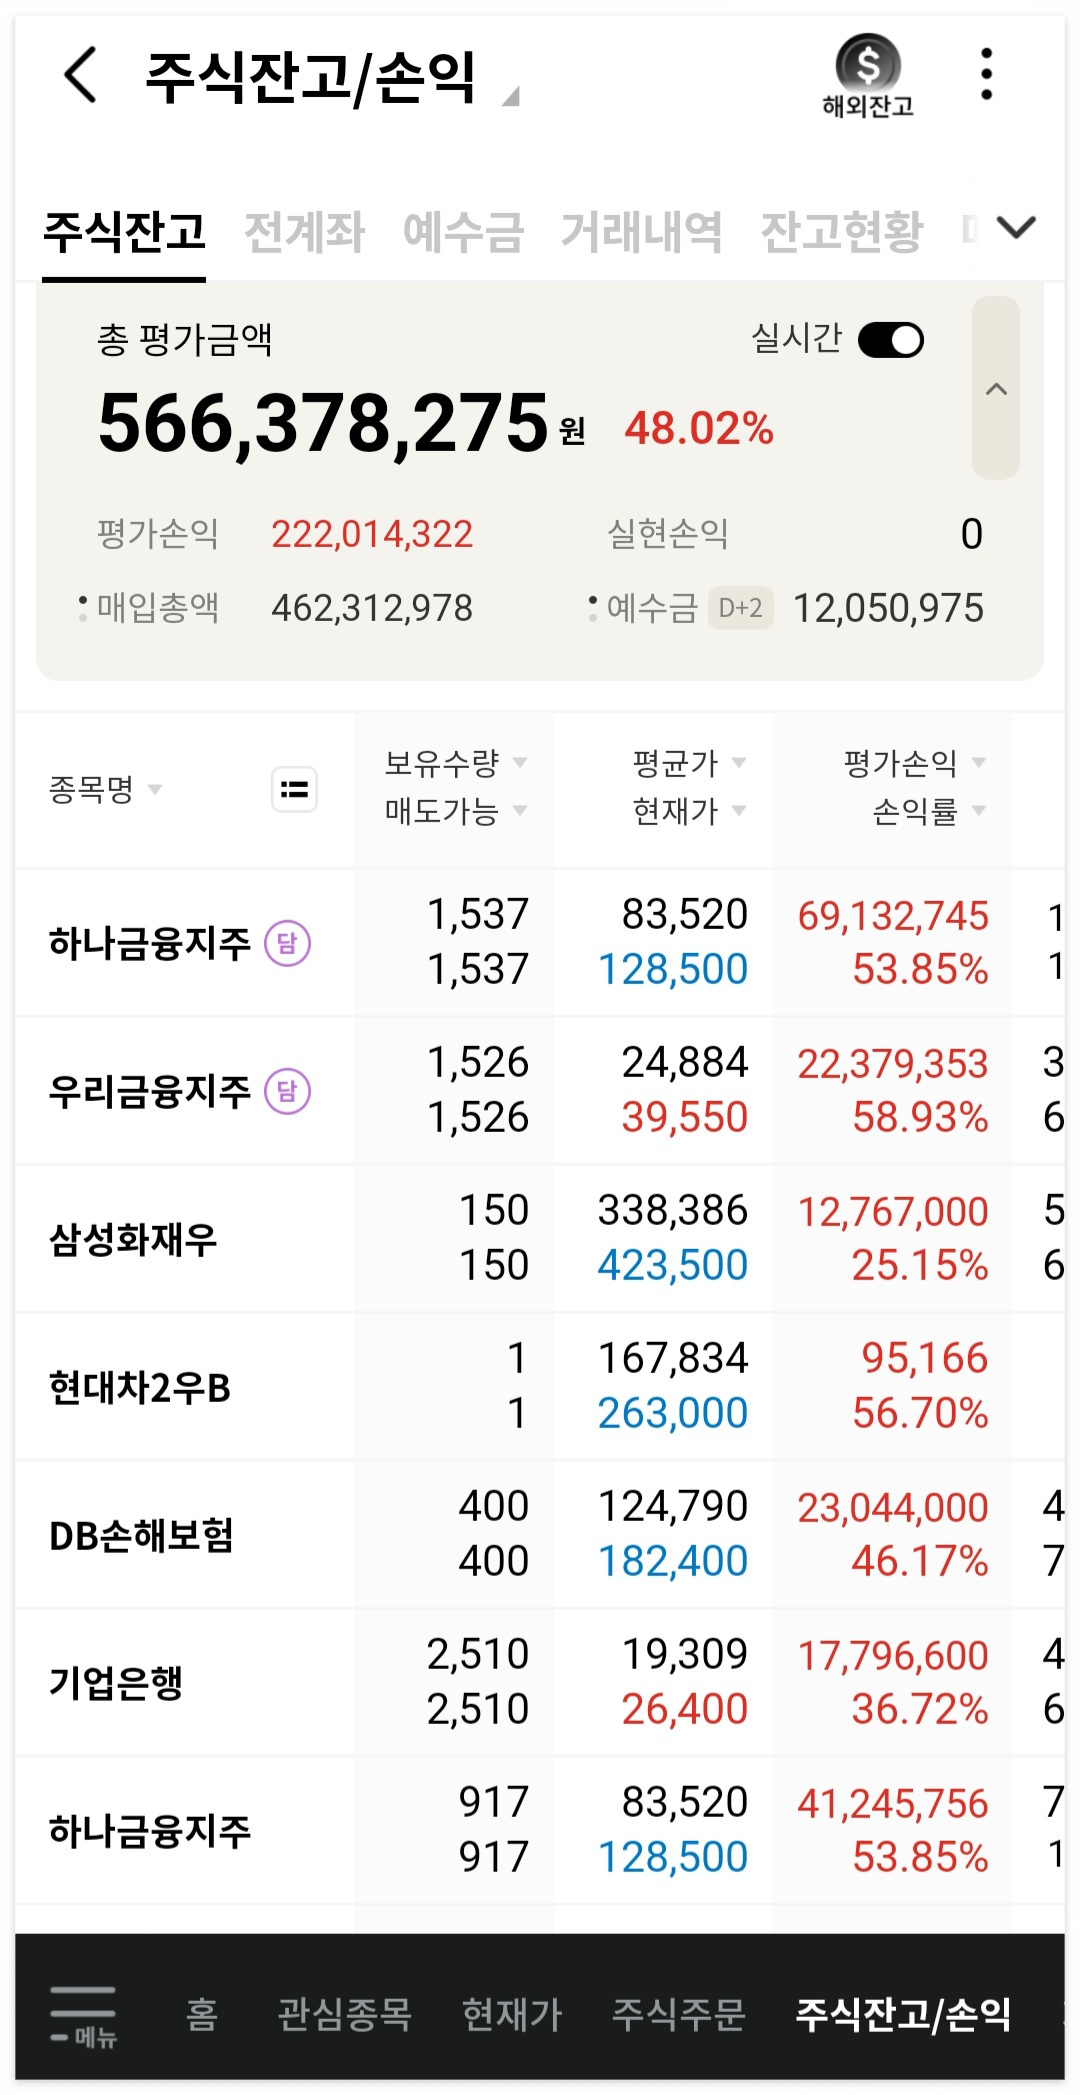Expand the 주식잔고/손익 title dropdown triangle
1080x2095 pixels.
pos(510,97)
